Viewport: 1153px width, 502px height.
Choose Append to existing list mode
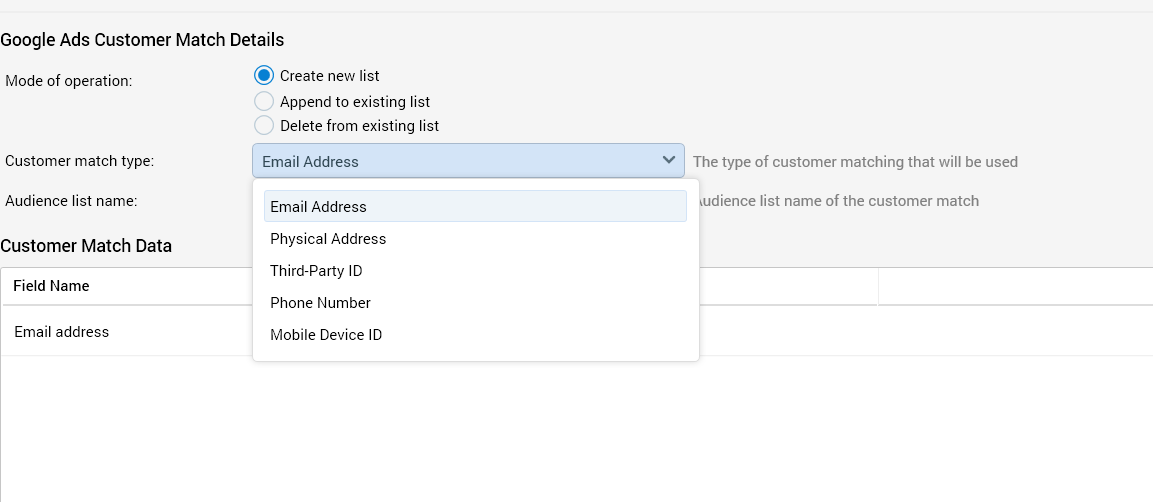tap(264, 101)
